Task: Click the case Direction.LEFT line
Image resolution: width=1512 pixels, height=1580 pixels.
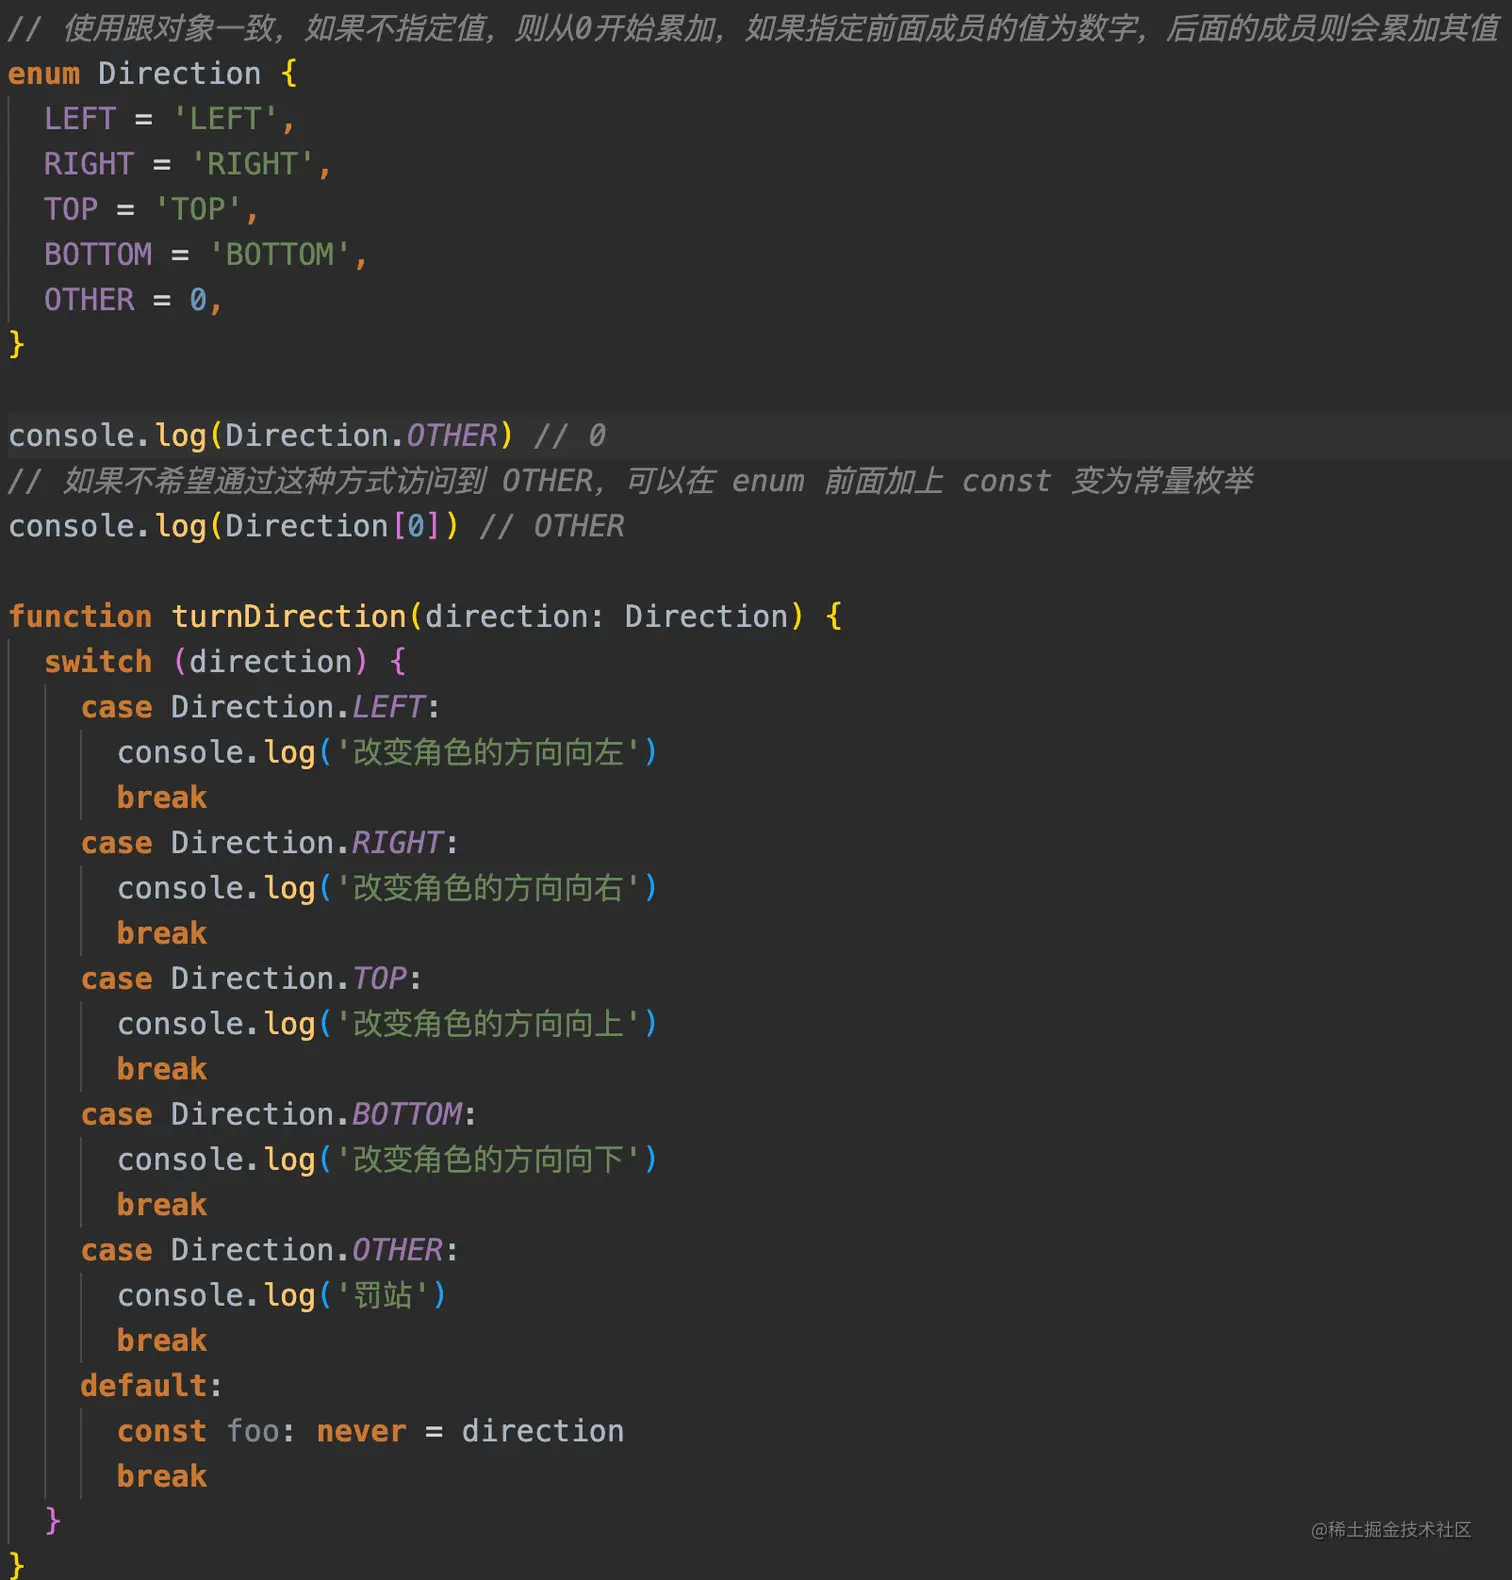Action: point(260,707)
